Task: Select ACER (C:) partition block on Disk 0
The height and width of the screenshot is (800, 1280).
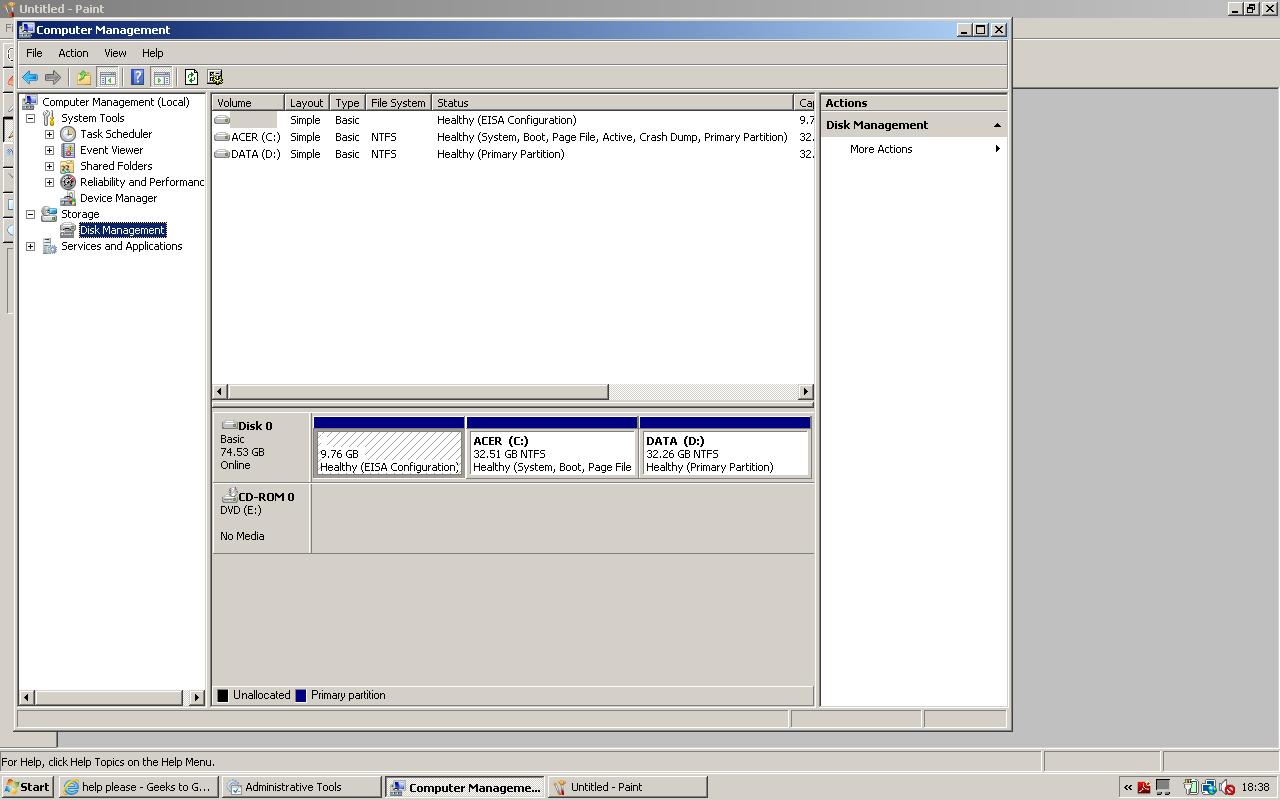Action: (552, 447)
